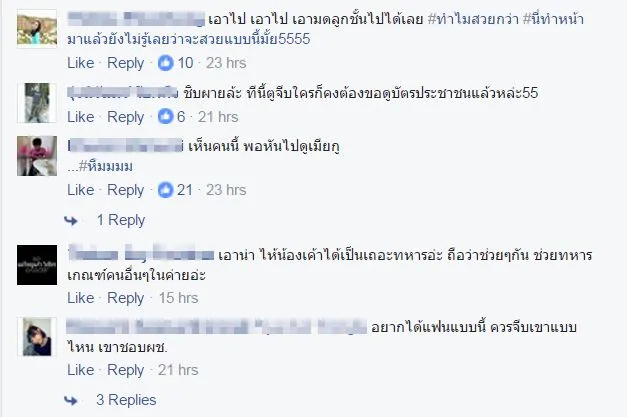
Task: Open the first commenter's outdoor profile photo
Action: [37, 29]
